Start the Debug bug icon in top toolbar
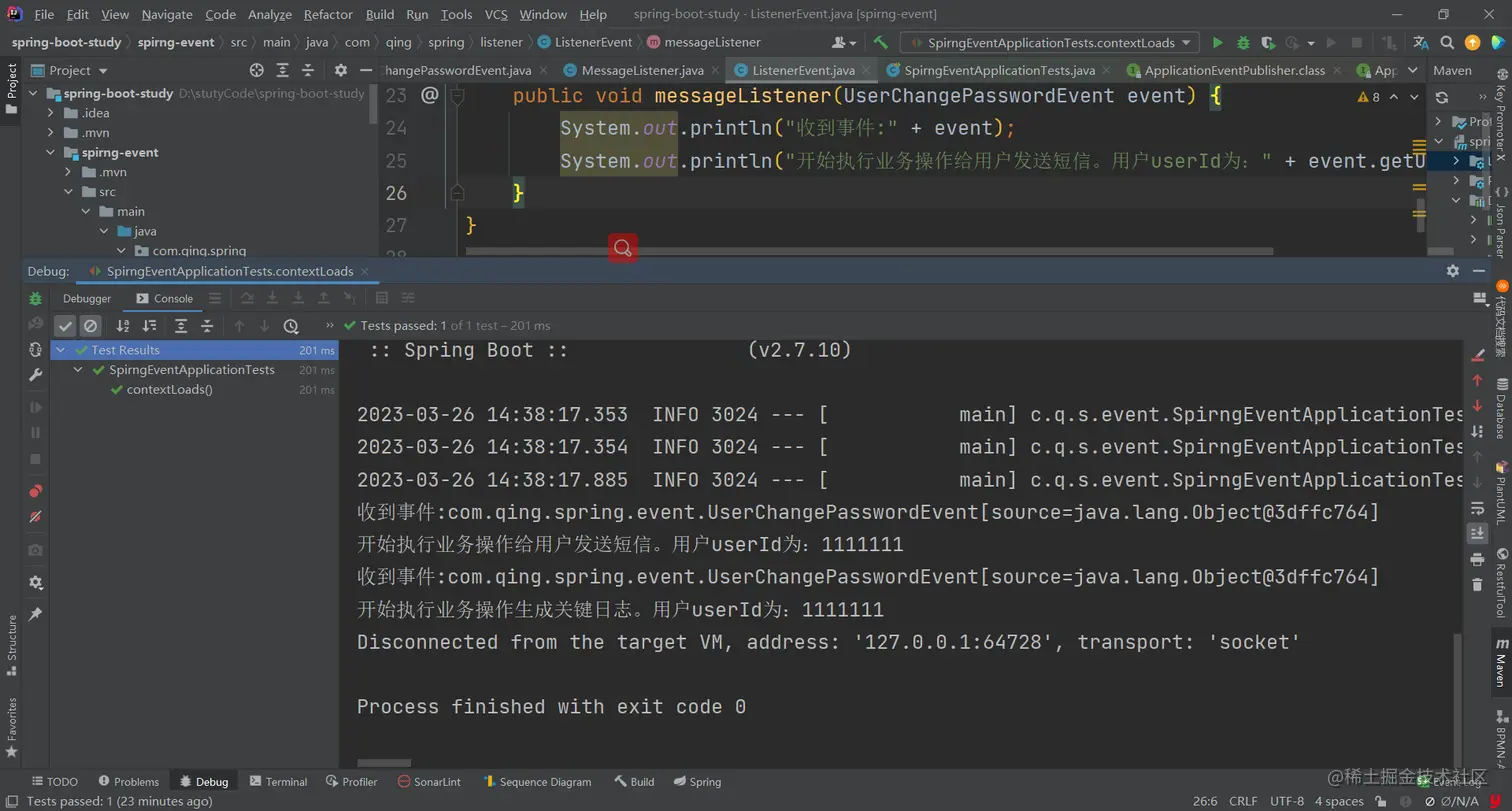Image resolution: width=1512 pixels, height=811 pixels. coord(1243,43)
